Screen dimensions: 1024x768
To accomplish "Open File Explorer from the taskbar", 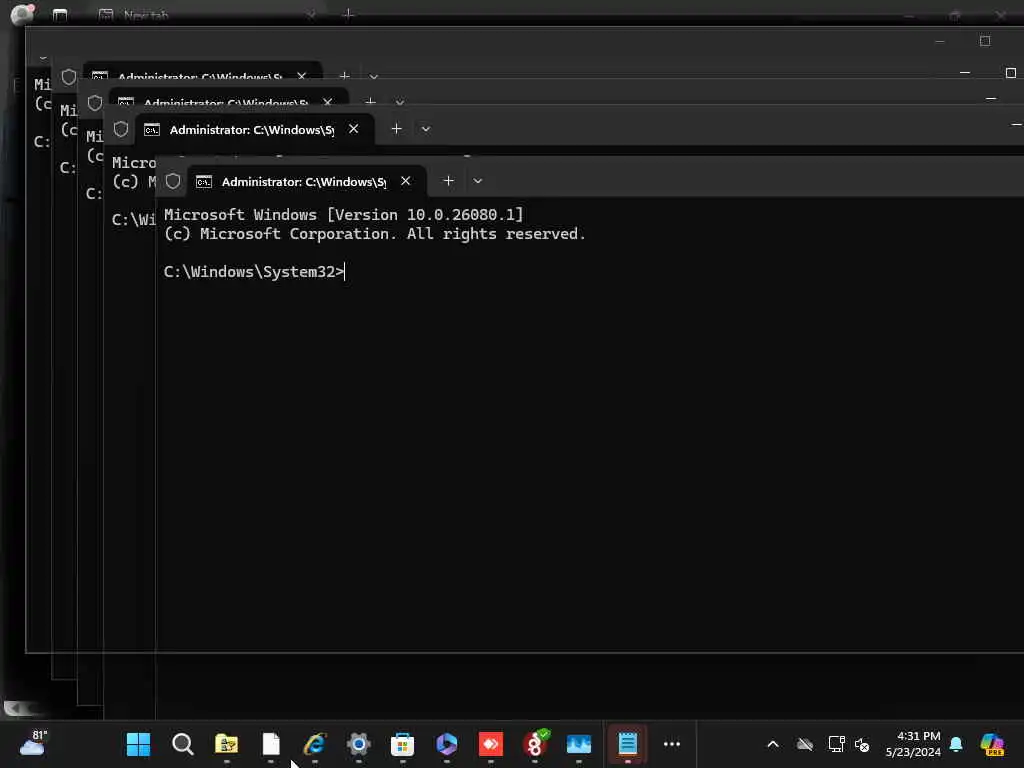I will [x=227, y=744].
